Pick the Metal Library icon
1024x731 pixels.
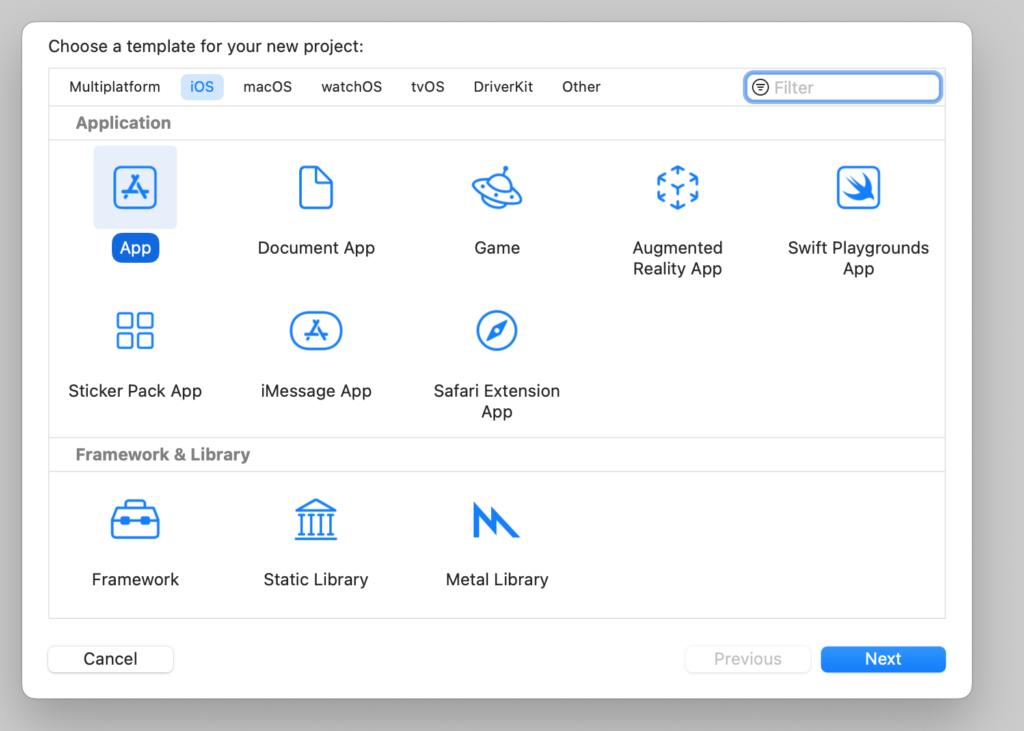(496, 520)
